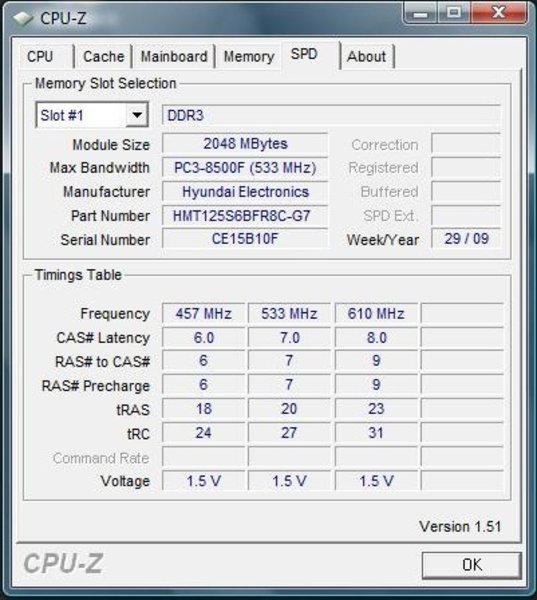Click the 29 / 09 week/year value
The height and width of the screenshot is (600, 537).
point(466,239)
